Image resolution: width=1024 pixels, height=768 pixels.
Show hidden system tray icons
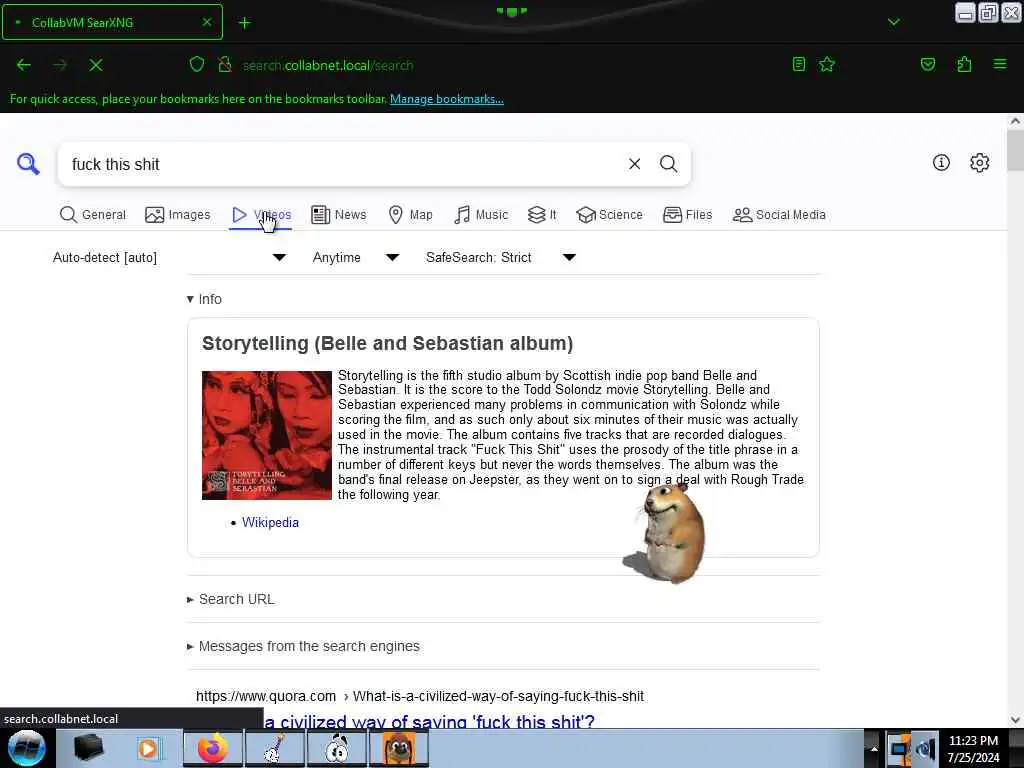874,748
